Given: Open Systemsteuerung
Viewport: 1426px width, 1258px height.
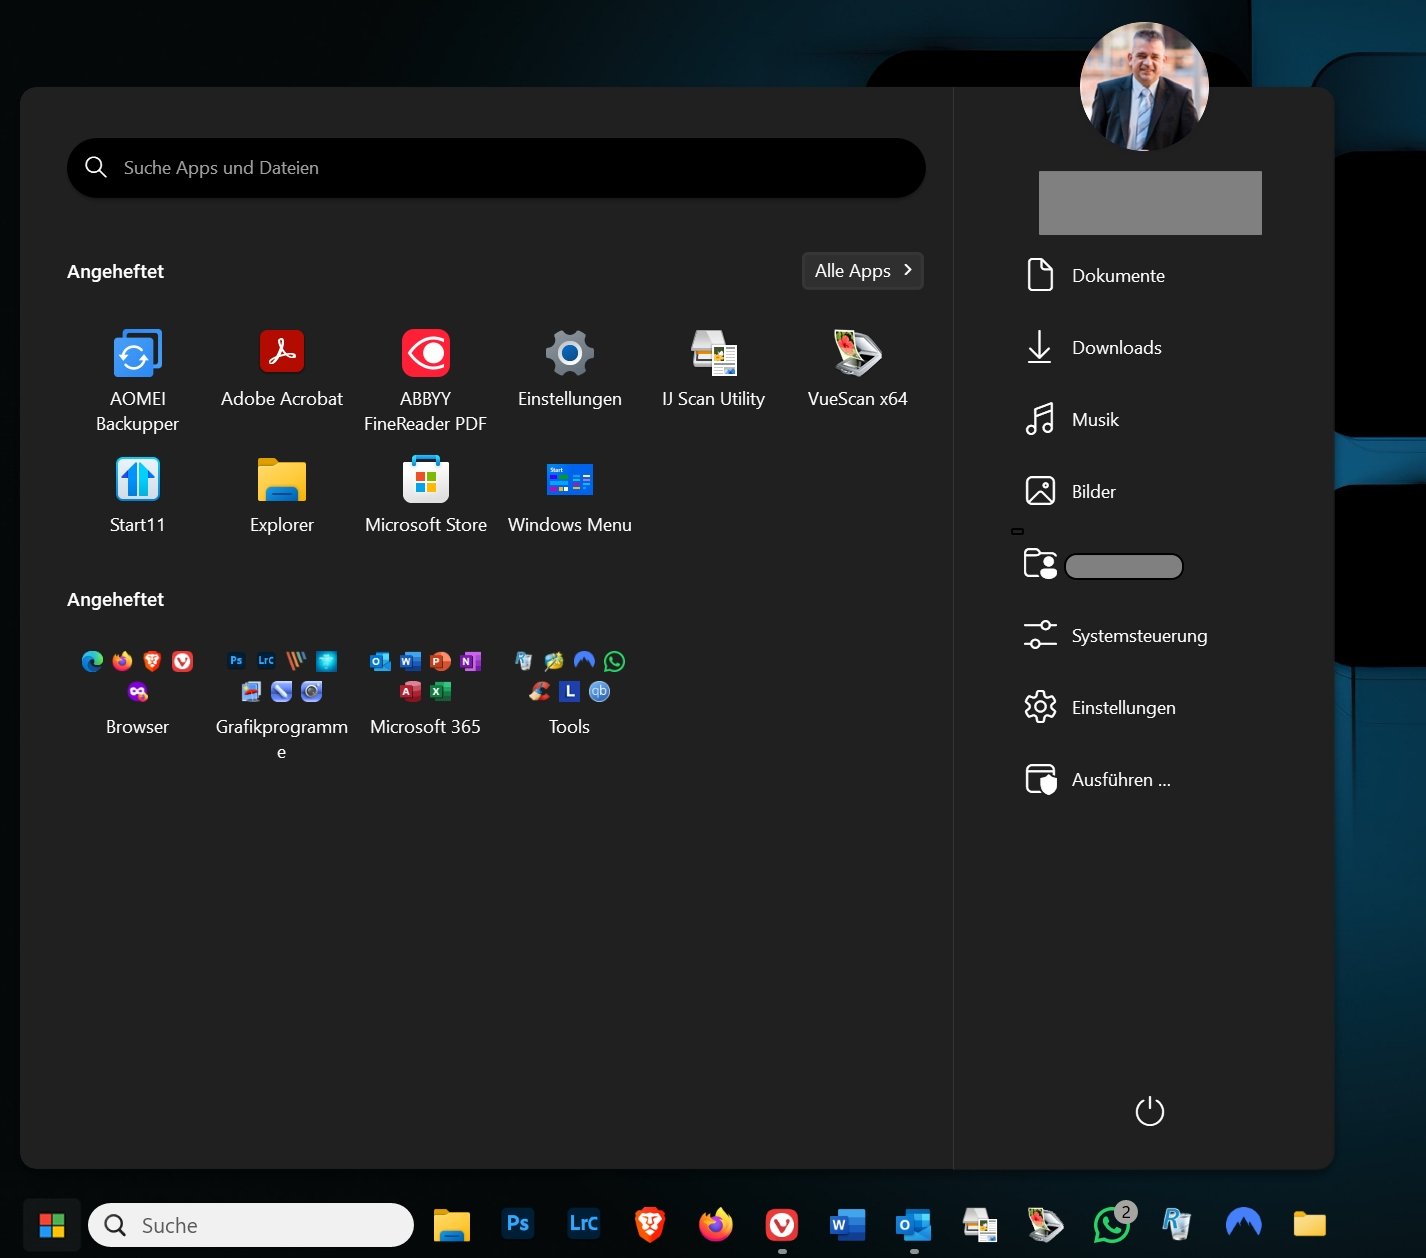Looking at the screenshot, I should click(1116, 635).
